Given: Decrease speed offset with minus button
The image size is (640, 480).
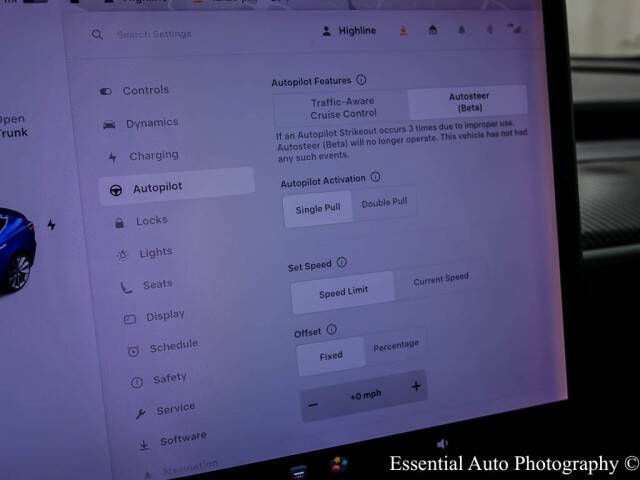Looking at the screenshot, I should [x=313, y=405].
